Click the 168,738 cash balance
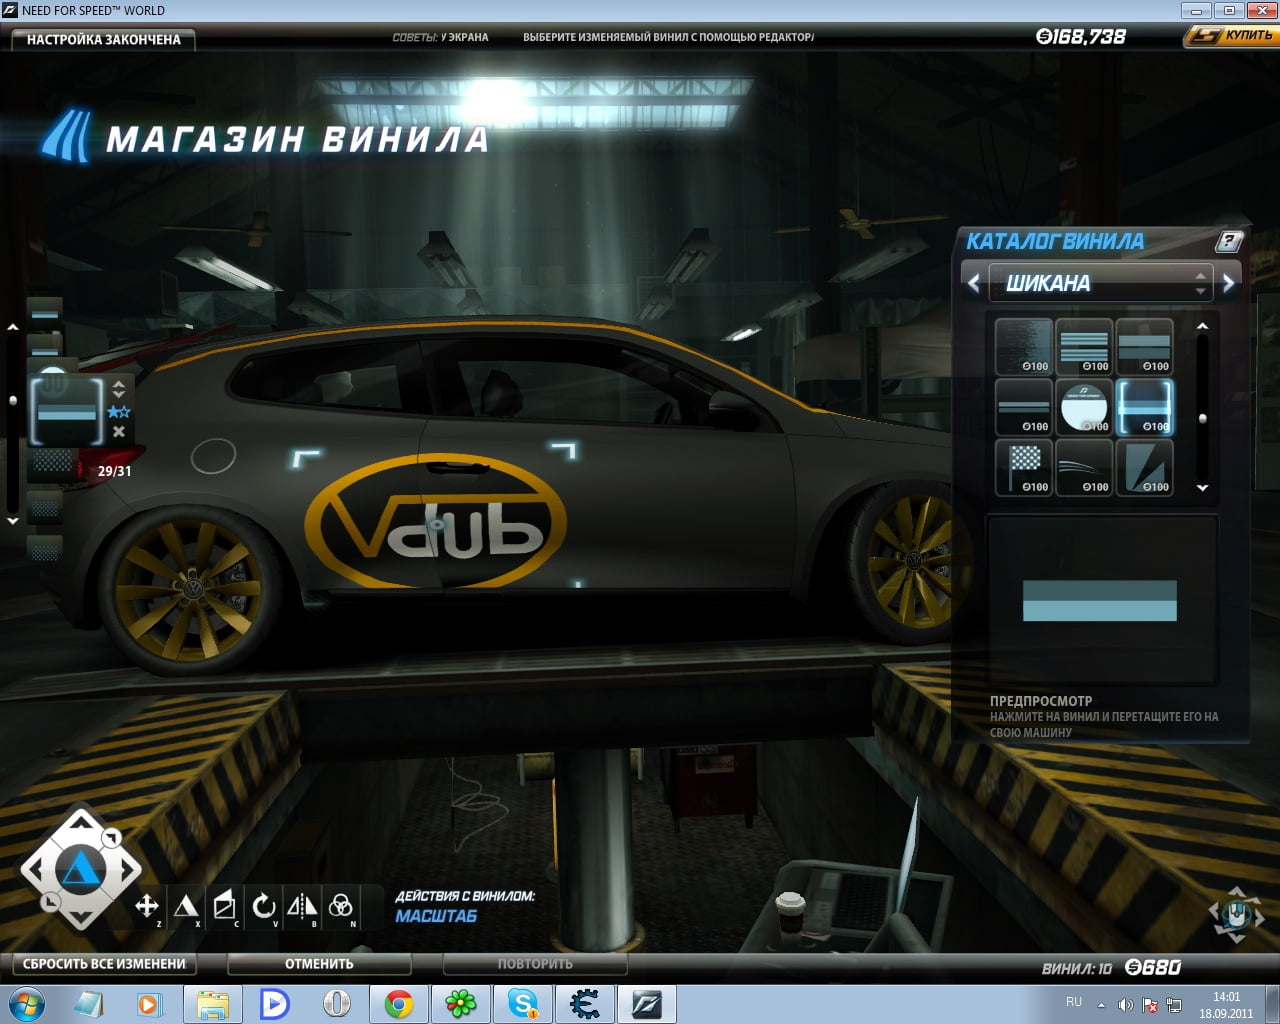This screenshot has height=1024, width=1280. [x=1081, y=37]
